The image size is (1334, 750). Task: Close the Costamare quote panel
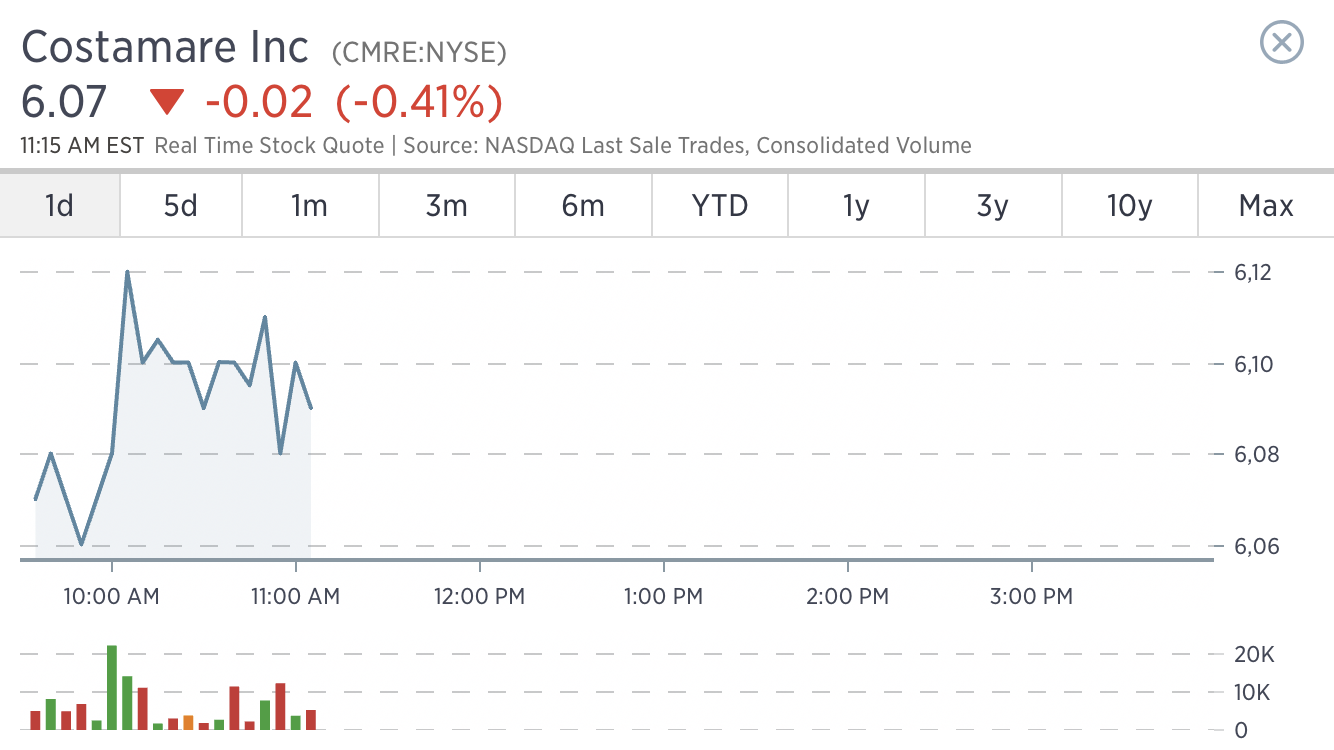pos(1282,43)
